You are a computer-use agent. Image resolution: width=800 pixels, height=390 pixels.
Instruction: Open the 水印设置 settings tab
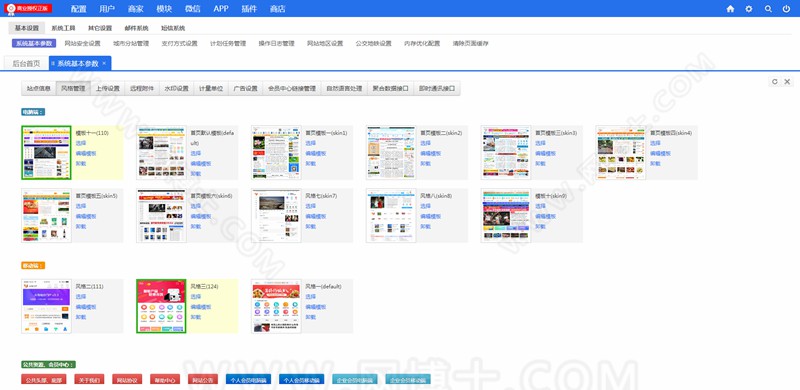(x=177, y=88)
